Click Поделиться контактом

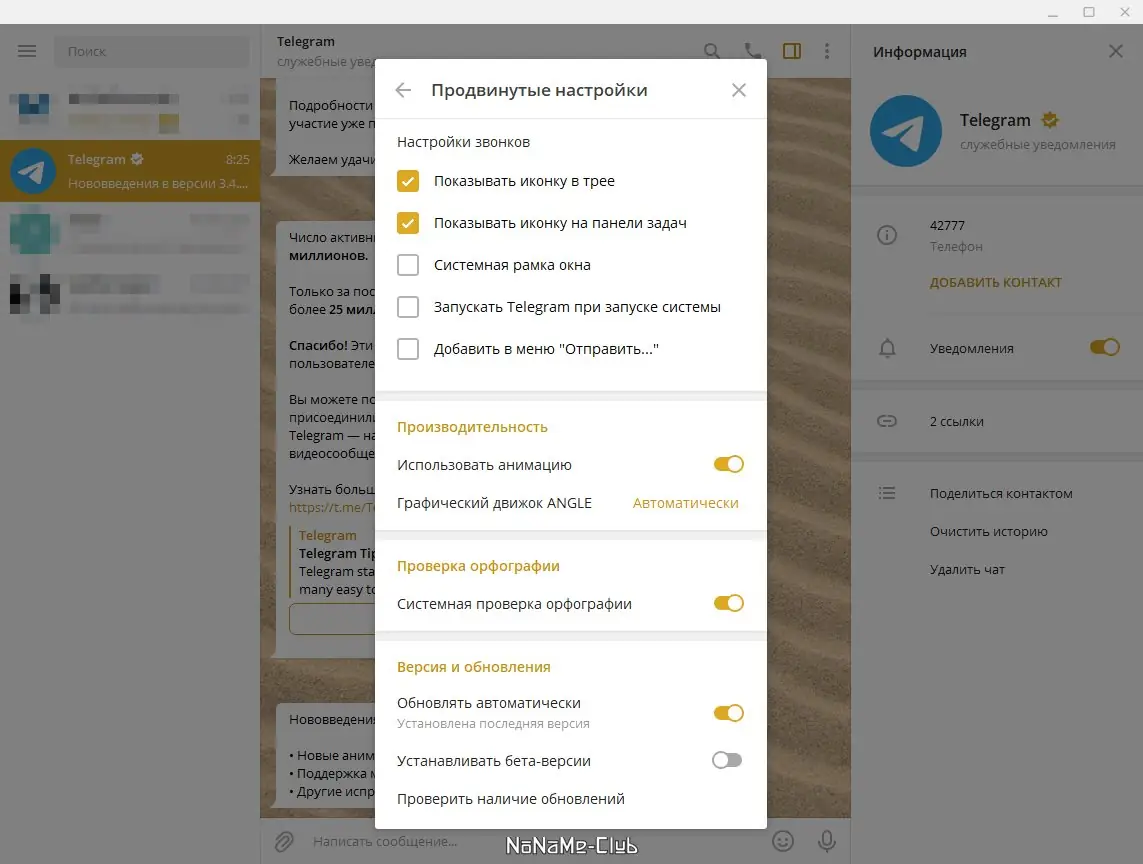(x=1001, y=494)
